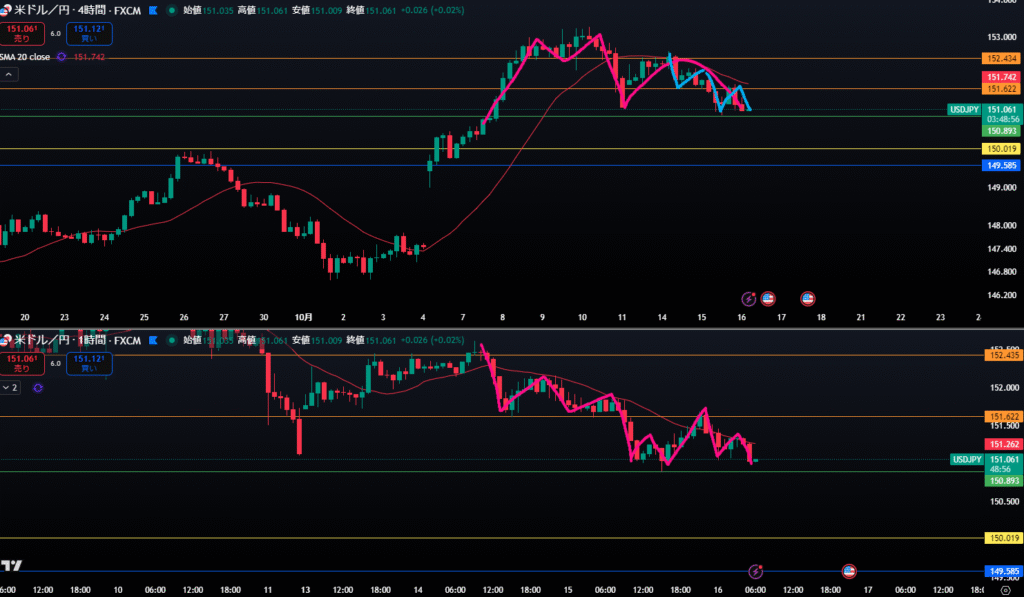
Task: Click the rightmost US flag event on upper chart
Action: (807, 298)
